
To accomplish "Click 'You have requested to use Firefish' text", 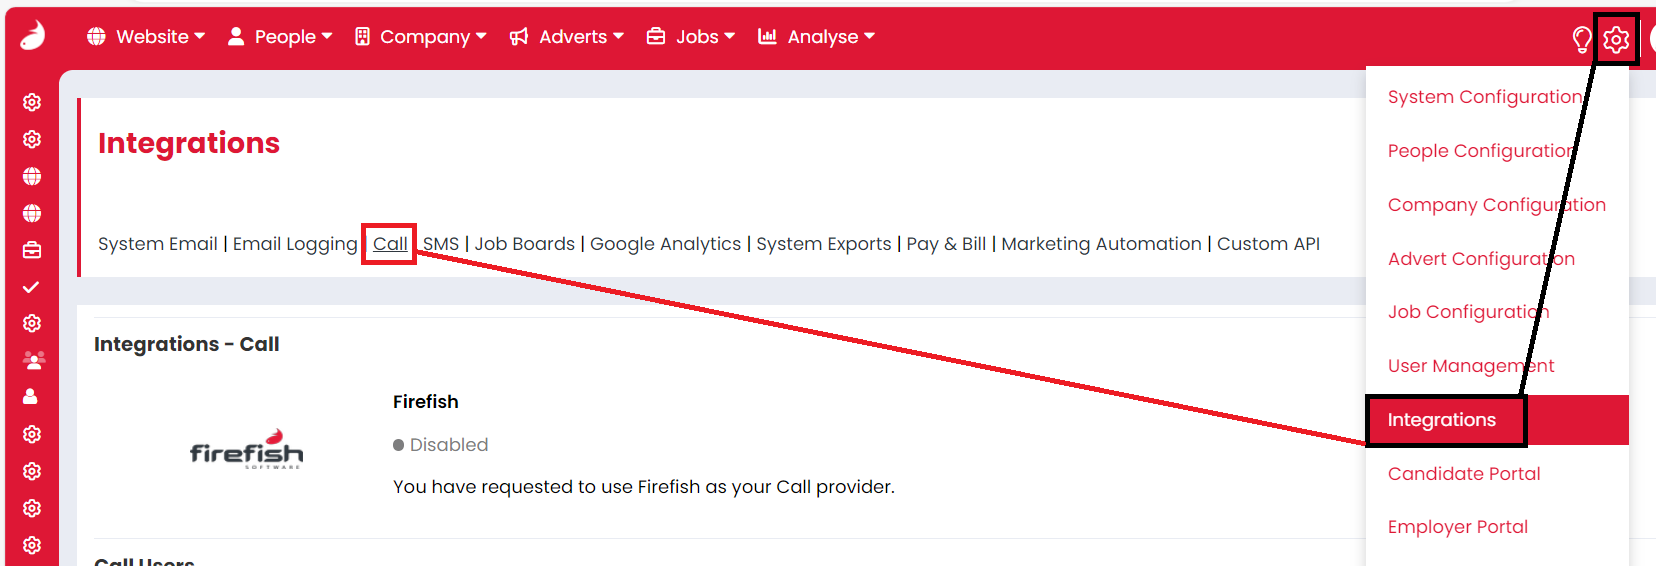I will pos(644,487).
